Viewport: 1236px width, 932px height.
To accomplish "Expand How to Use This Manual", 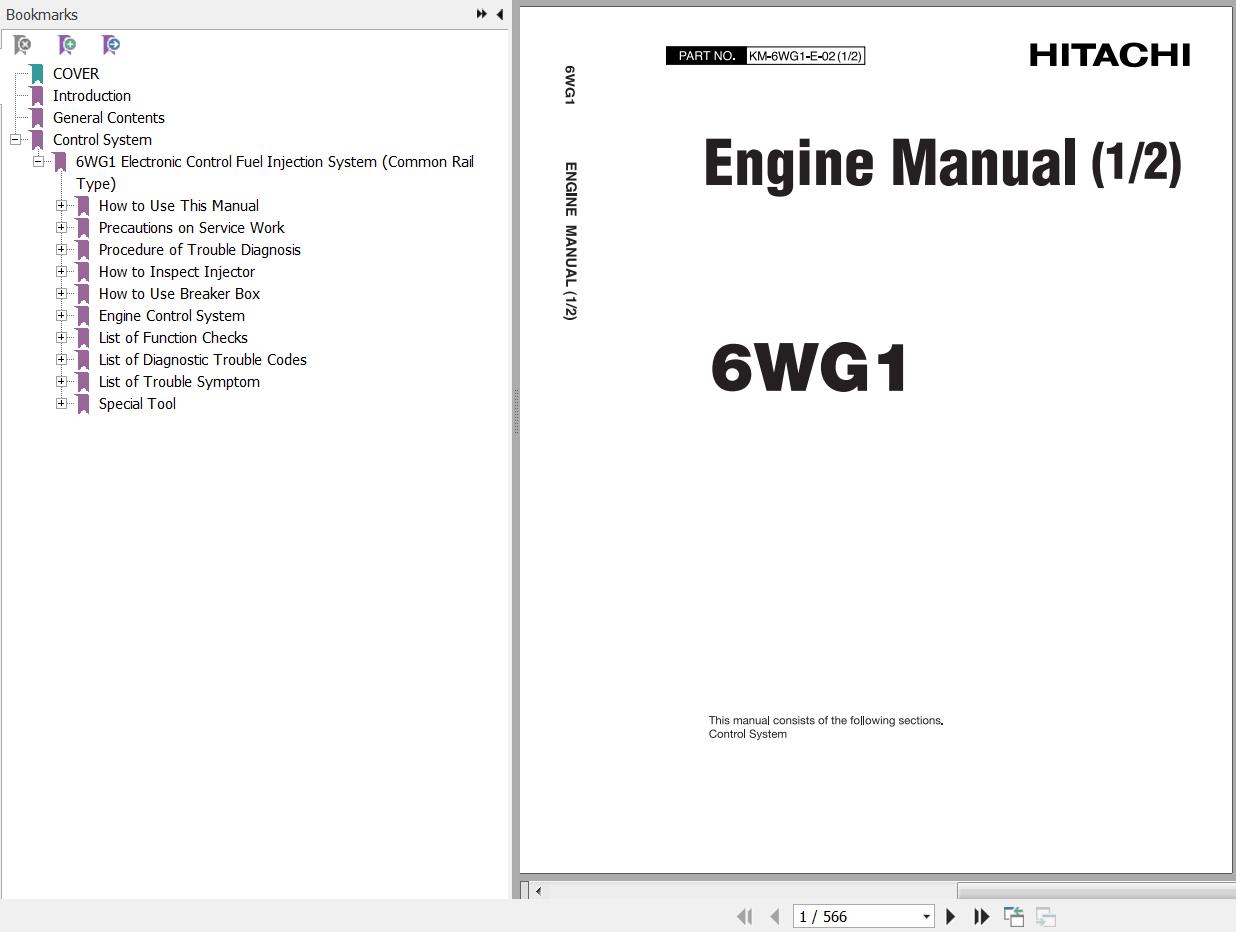I will pyautogui.click(x=61, y=206).
